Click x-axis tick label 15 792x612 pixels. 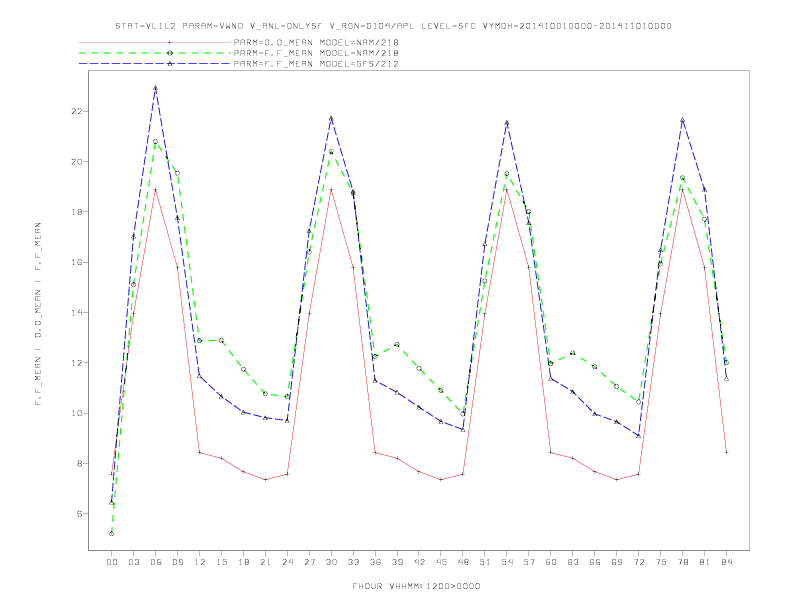pyautogui.click(x=221, y=562)
